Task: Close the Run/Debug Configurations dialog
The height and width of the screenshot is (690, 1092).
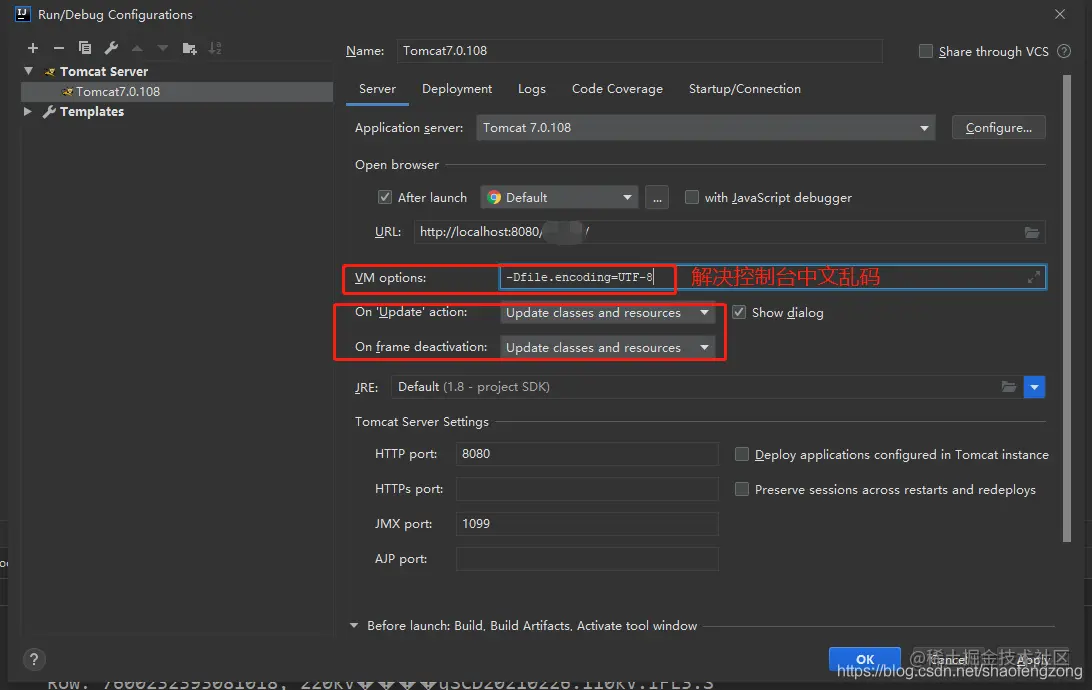Action: 1059,14
